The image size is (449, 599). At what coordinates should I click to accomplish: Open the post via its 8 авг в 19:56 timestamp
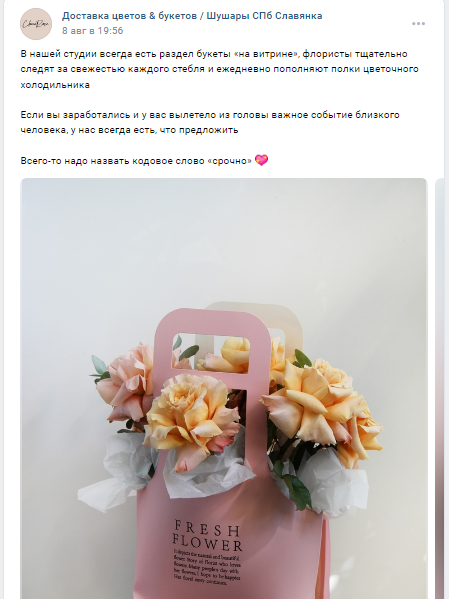(x=92, y=31)
